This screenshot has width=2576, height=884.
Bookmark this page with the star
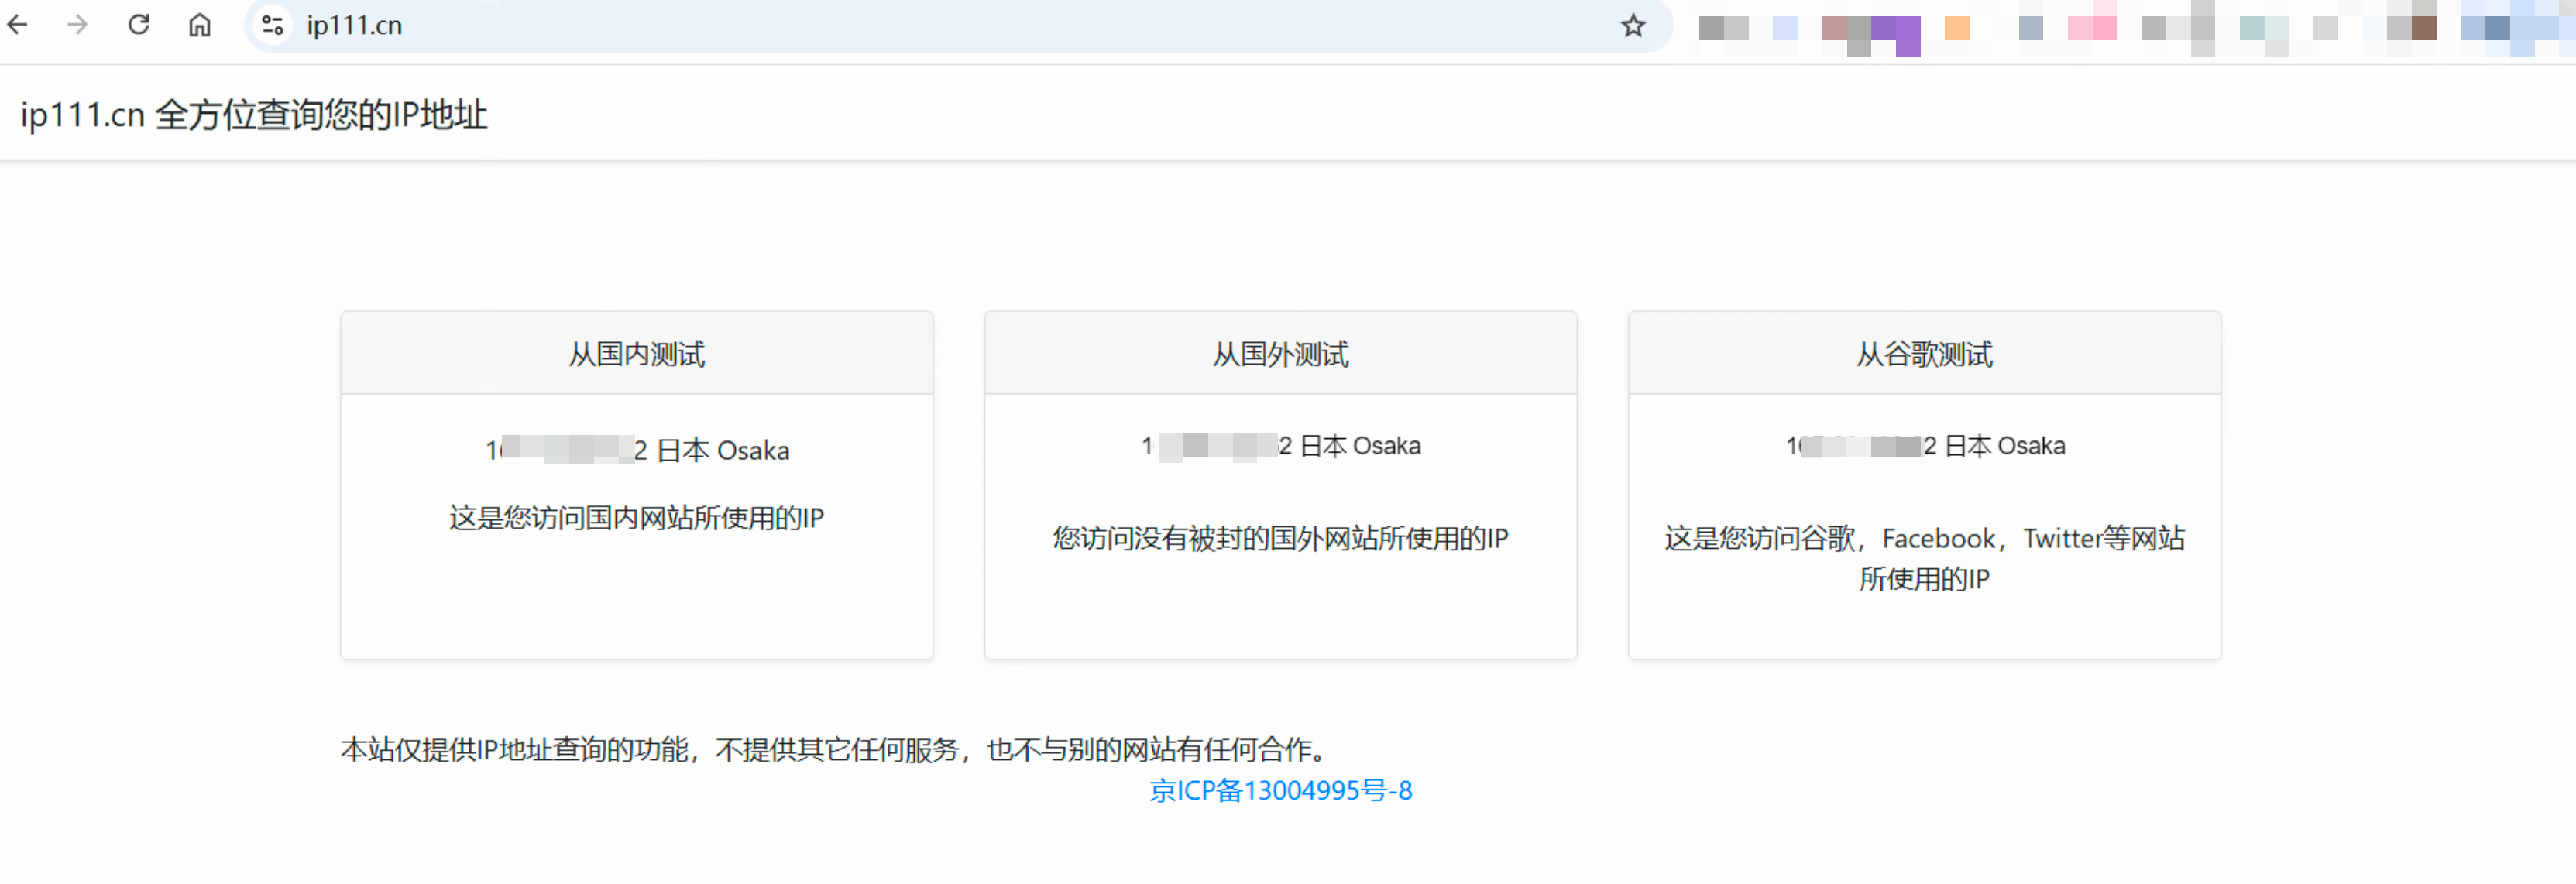click(1633, 25)
